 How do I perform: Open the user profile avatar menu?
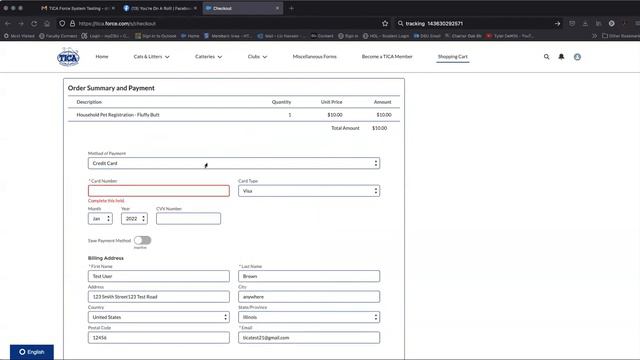(x=577, y=57)
